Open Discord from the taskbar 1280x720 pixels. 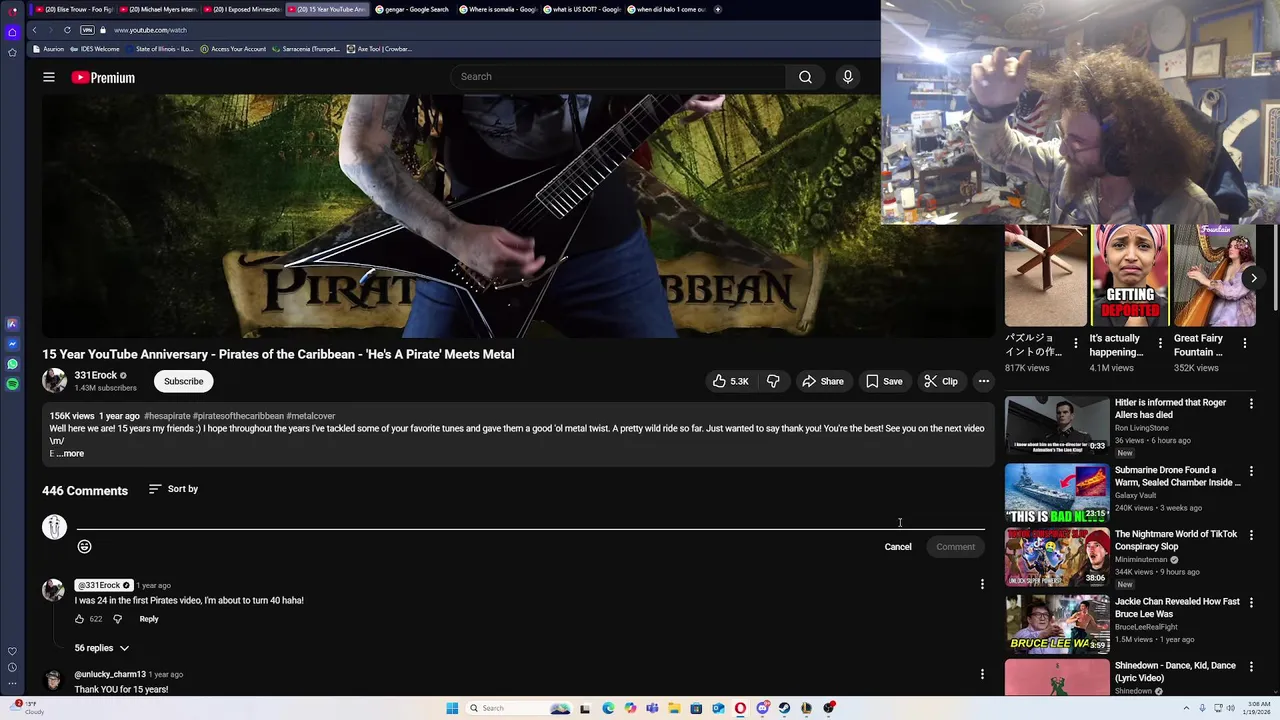click(x=762, y=708)
